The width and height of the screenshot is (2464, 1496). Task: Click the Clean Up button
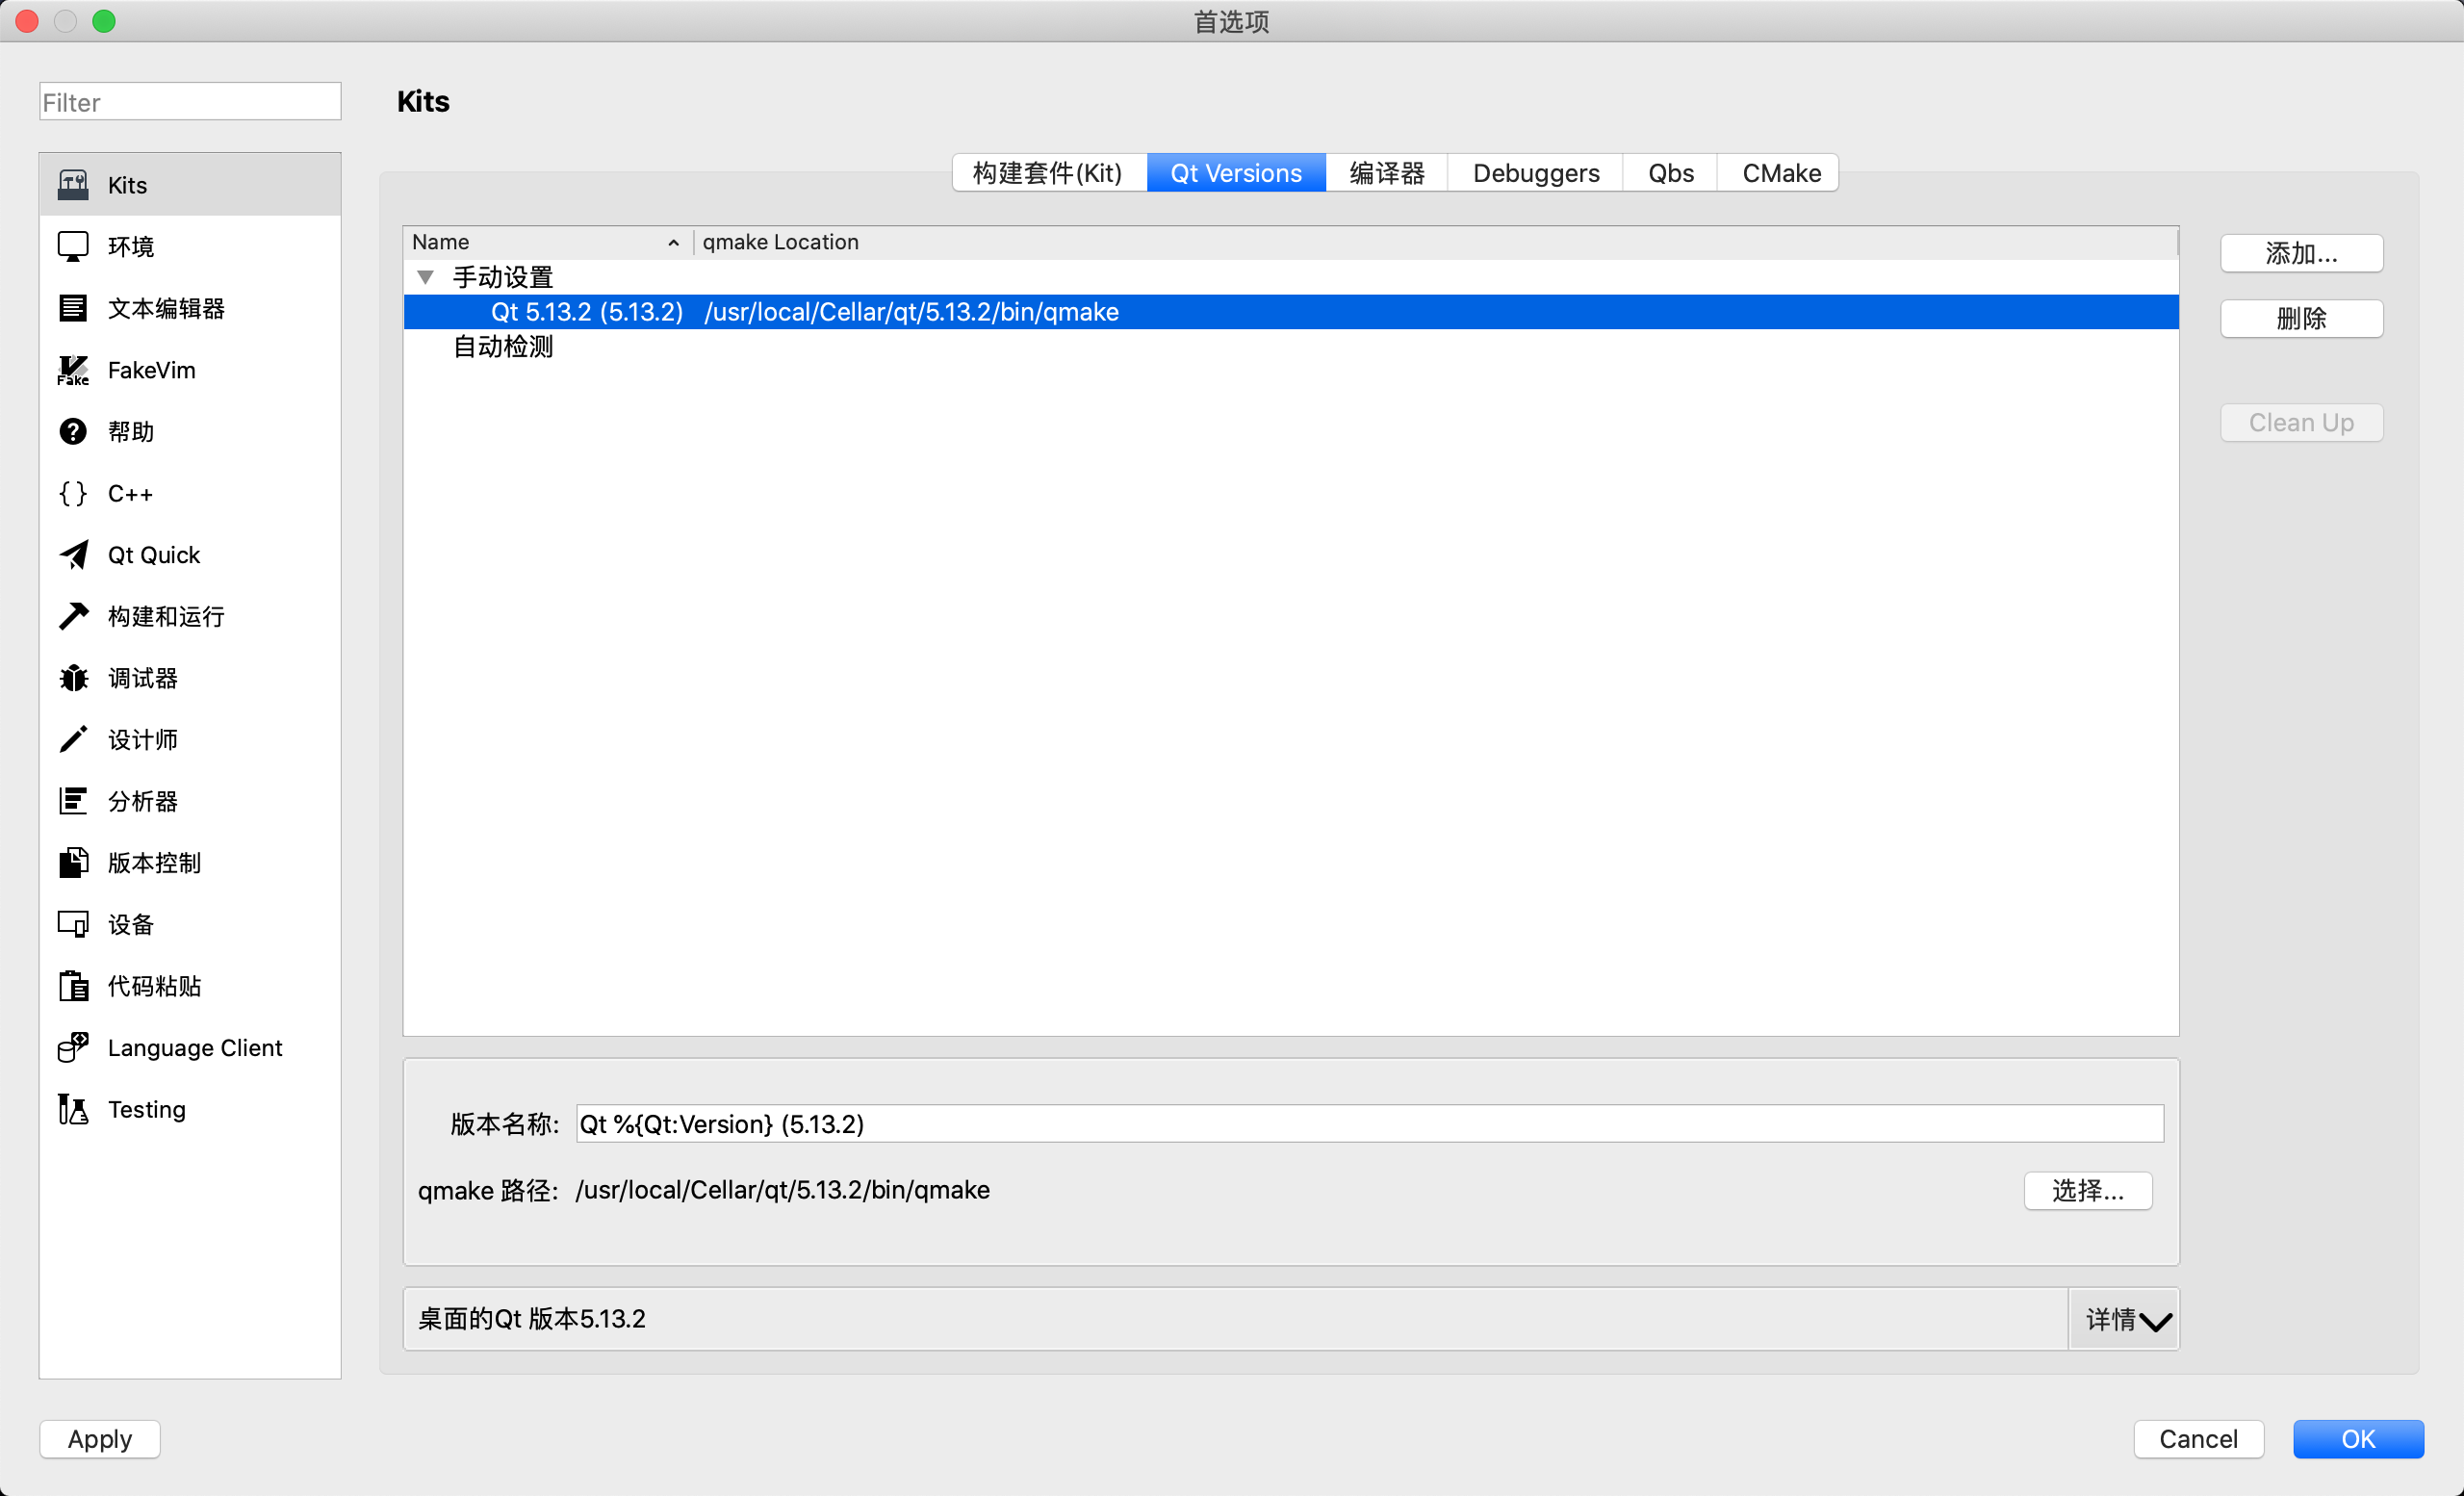click(2301, 423)
